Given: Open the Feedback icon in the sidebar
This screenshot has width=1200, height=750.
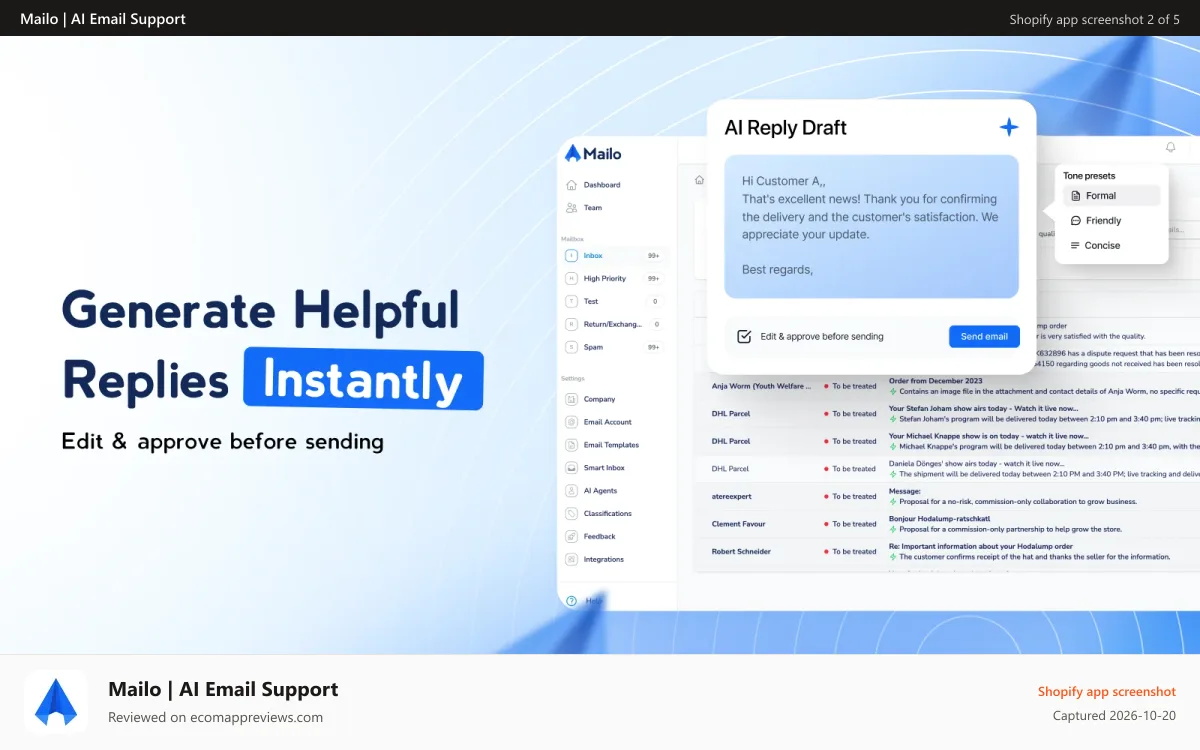Looking at the screenshot, I should click(571, 537).
